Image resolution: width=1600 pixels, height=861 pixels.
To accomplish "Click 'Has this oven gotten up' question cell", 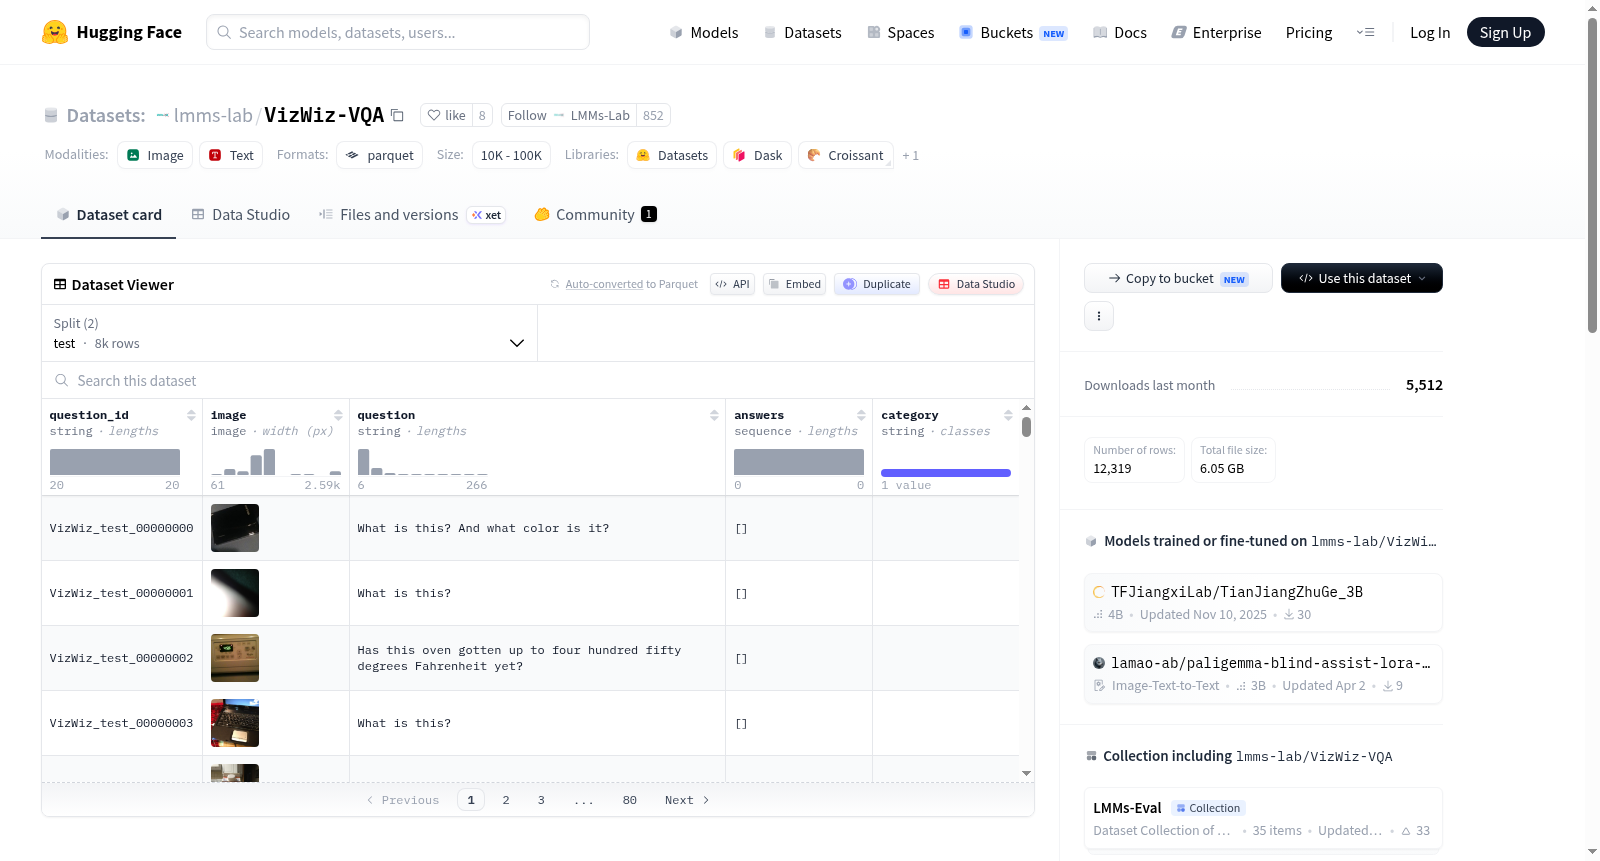I will point(537,658).
